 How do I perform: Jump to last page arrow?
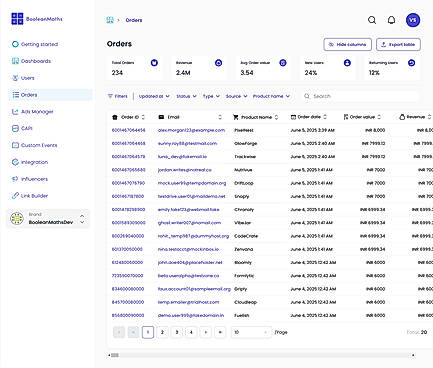tap(220, 332)
